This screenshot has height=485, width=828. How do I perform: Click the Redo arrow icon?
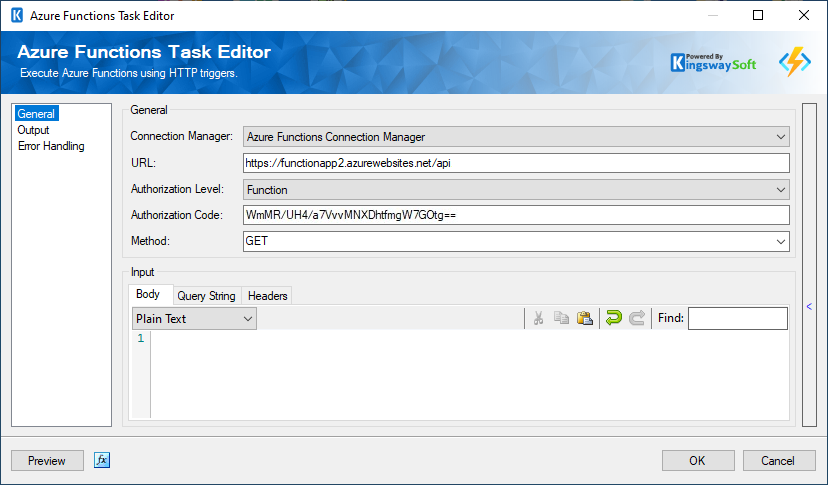[x=637, y=318]
